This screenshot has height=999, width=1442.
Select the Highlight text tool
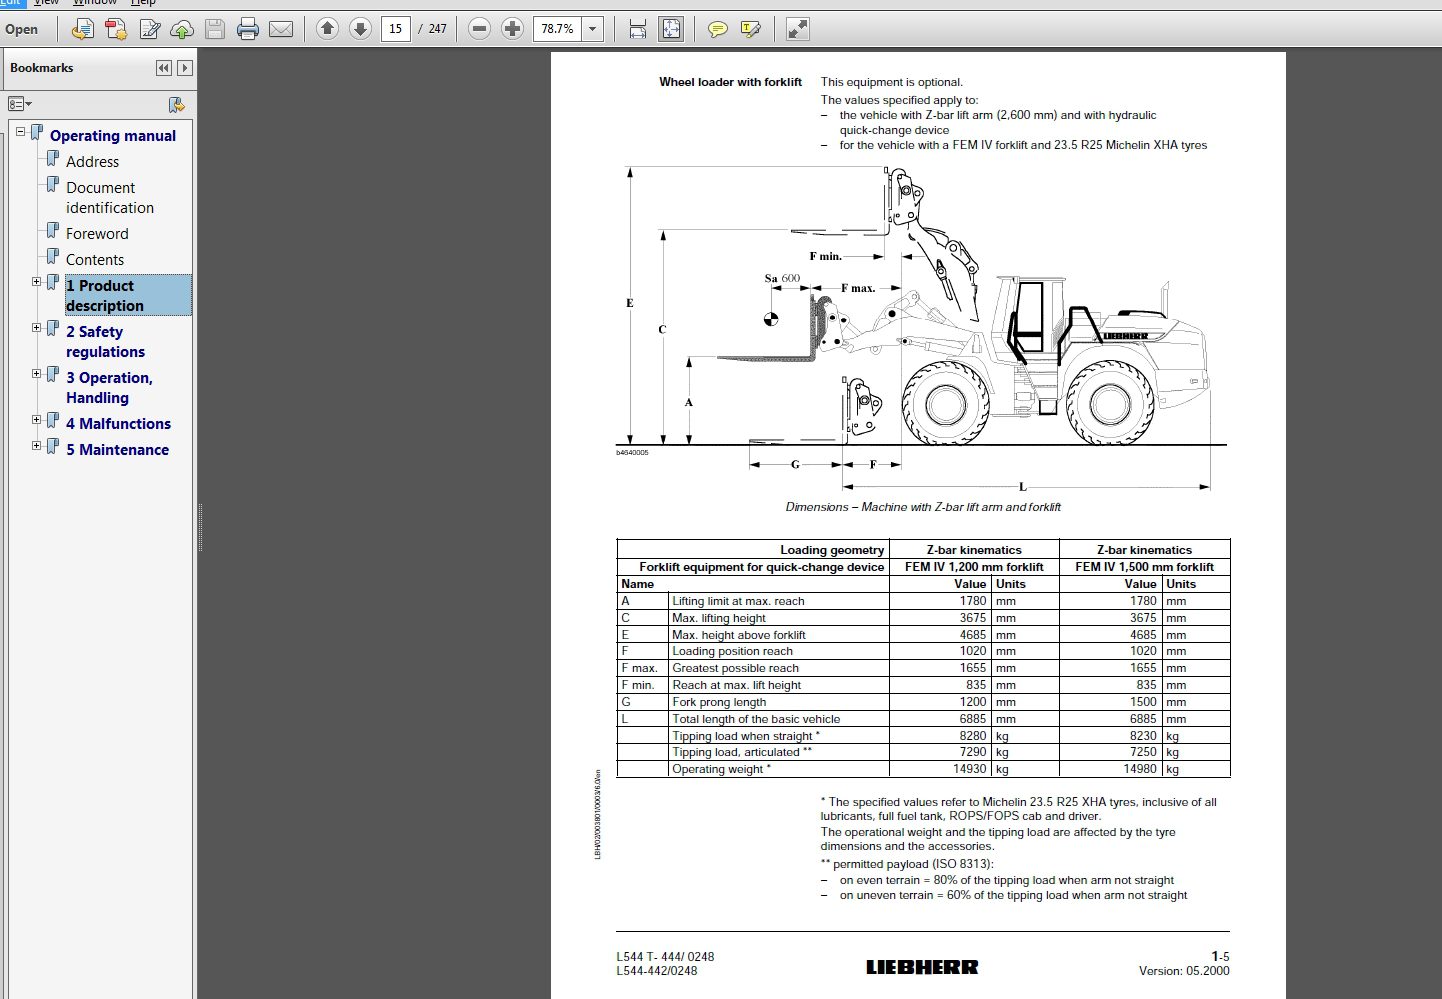coord(750,29)
